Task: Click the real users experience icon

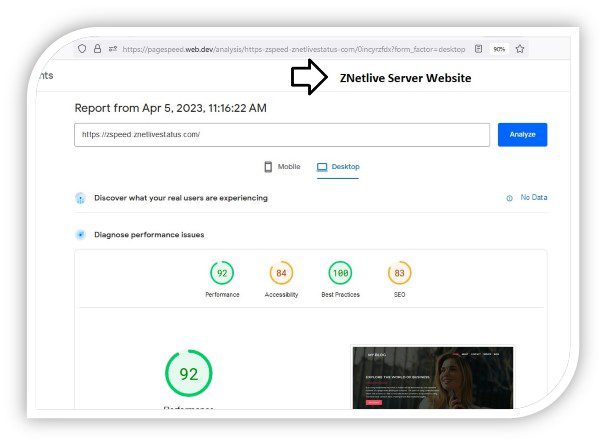Action: 80,198
